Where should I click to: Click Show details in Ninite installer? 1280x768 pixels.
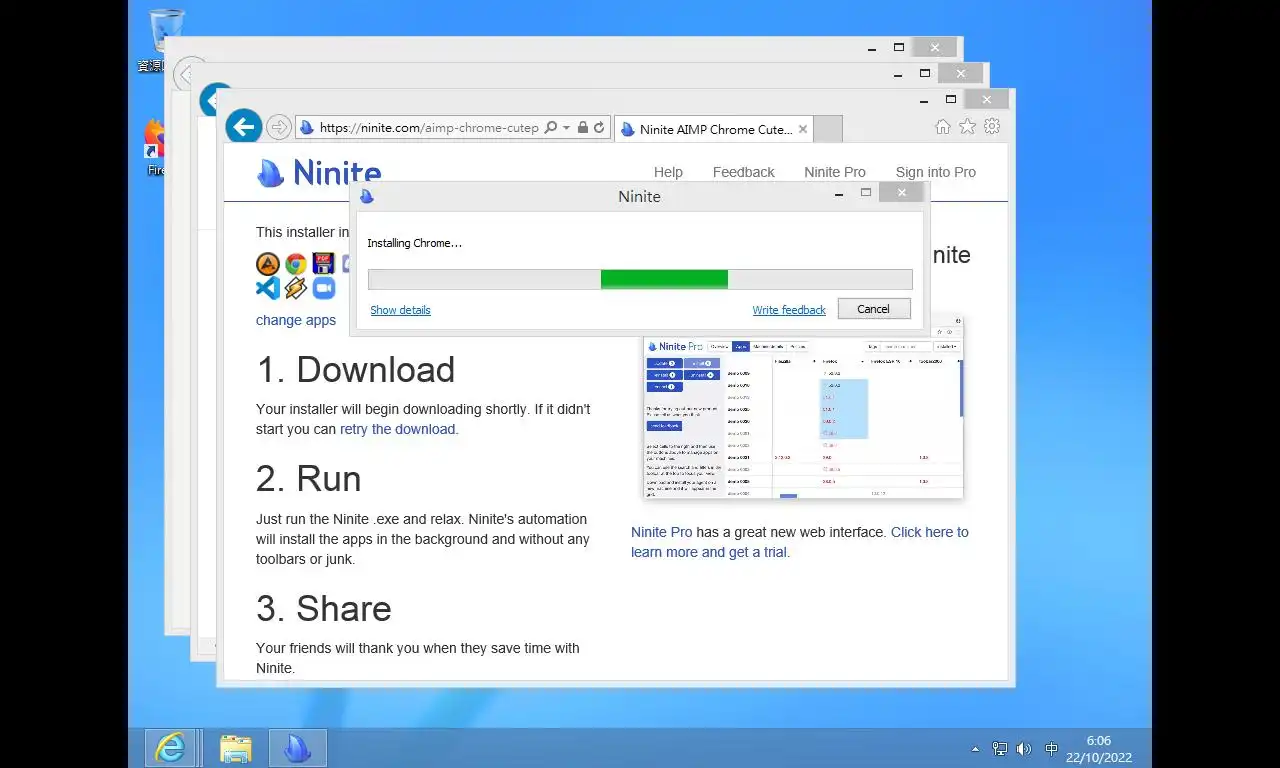[400, 310]
